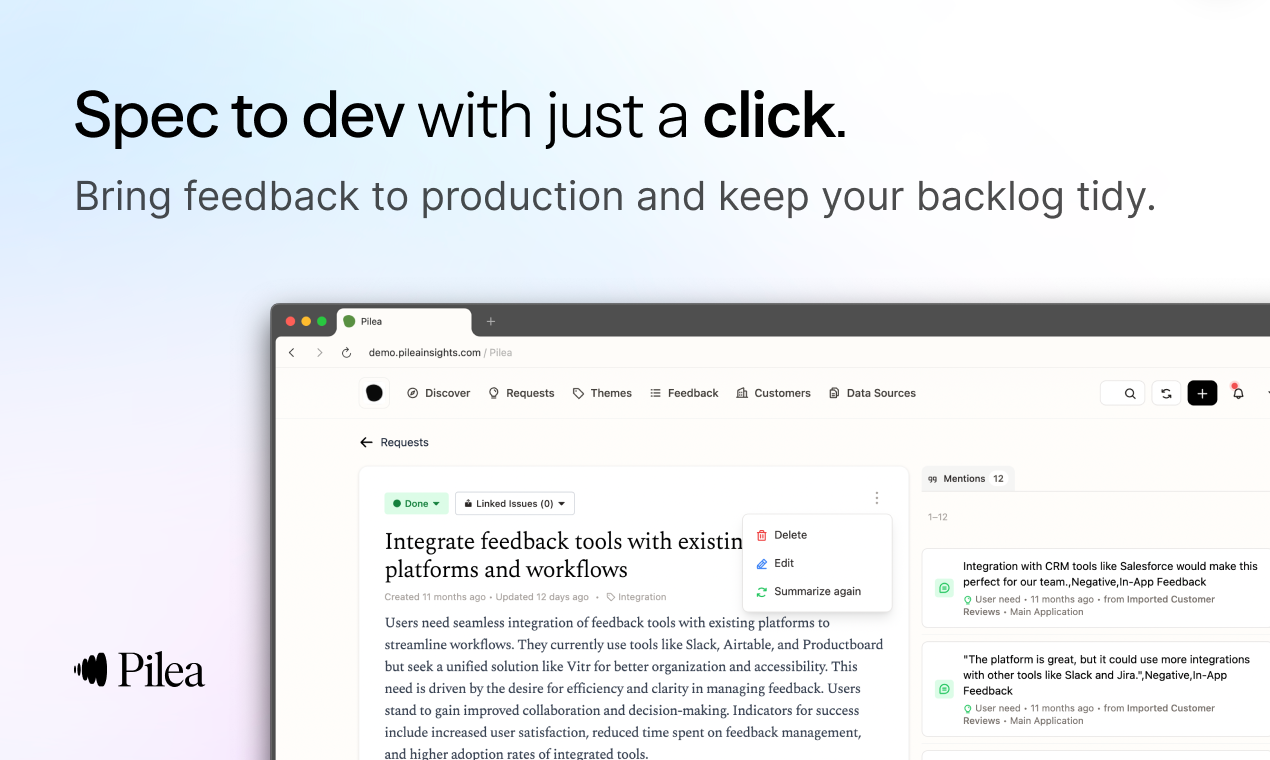Navigate to Customers
Screen dimensions: 1270x760
pyautogui.click(x=773, y=393)
